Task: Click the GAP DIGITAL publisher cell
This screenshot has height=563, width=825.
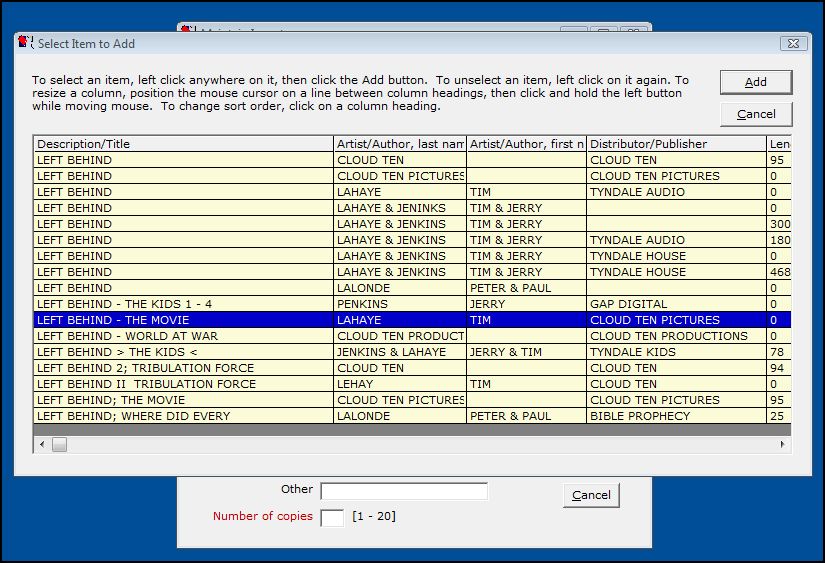Action: (677, 304)
